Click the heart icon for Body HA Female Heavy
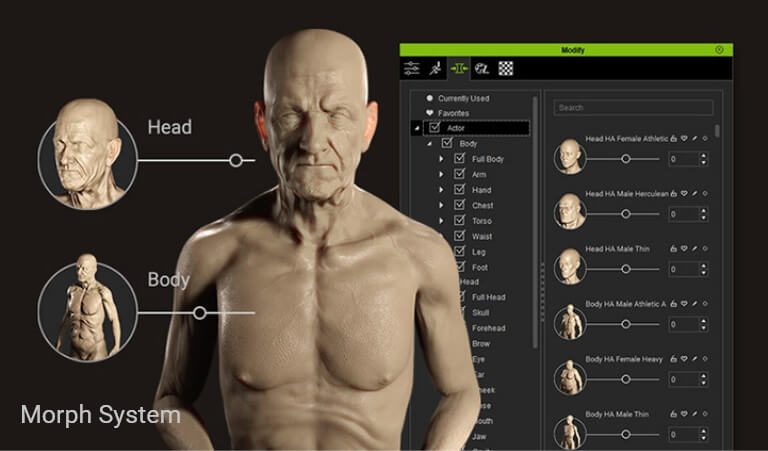 (684, 359)
